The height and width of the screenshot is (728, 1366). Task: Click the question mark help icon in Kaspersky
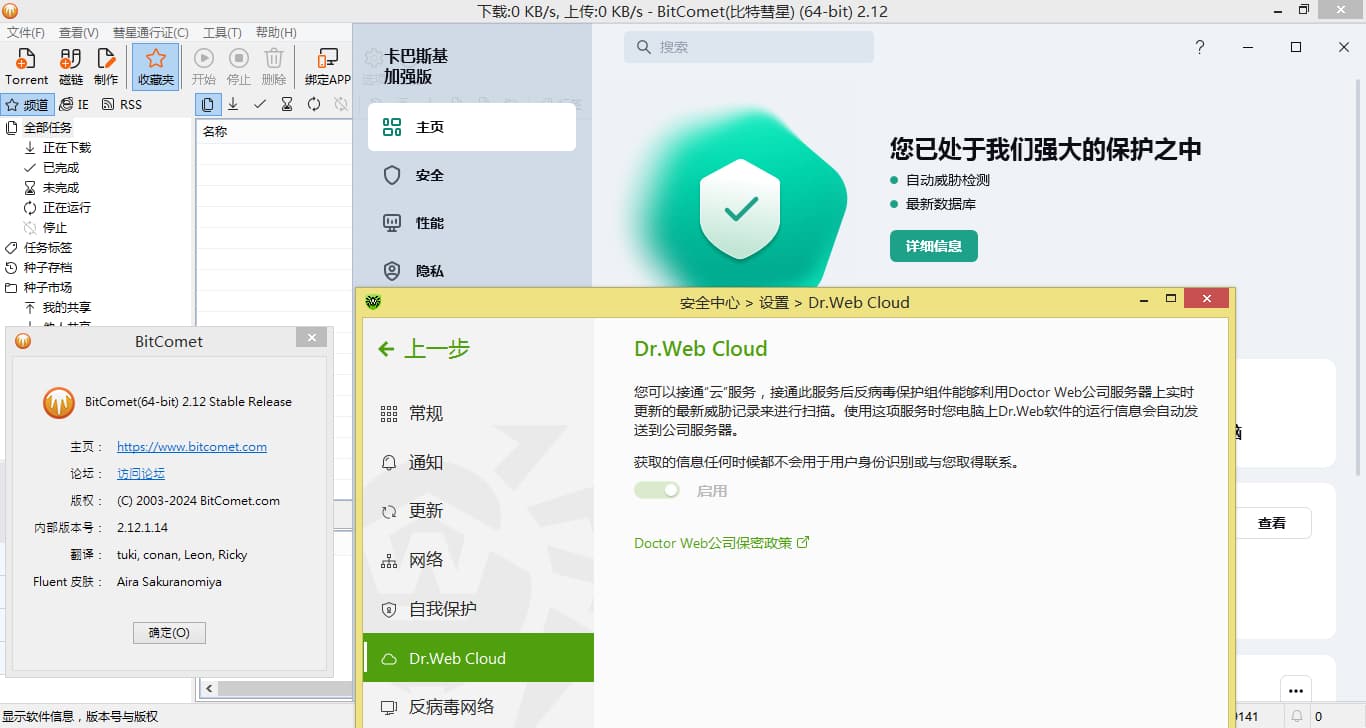click(1200, 47)
